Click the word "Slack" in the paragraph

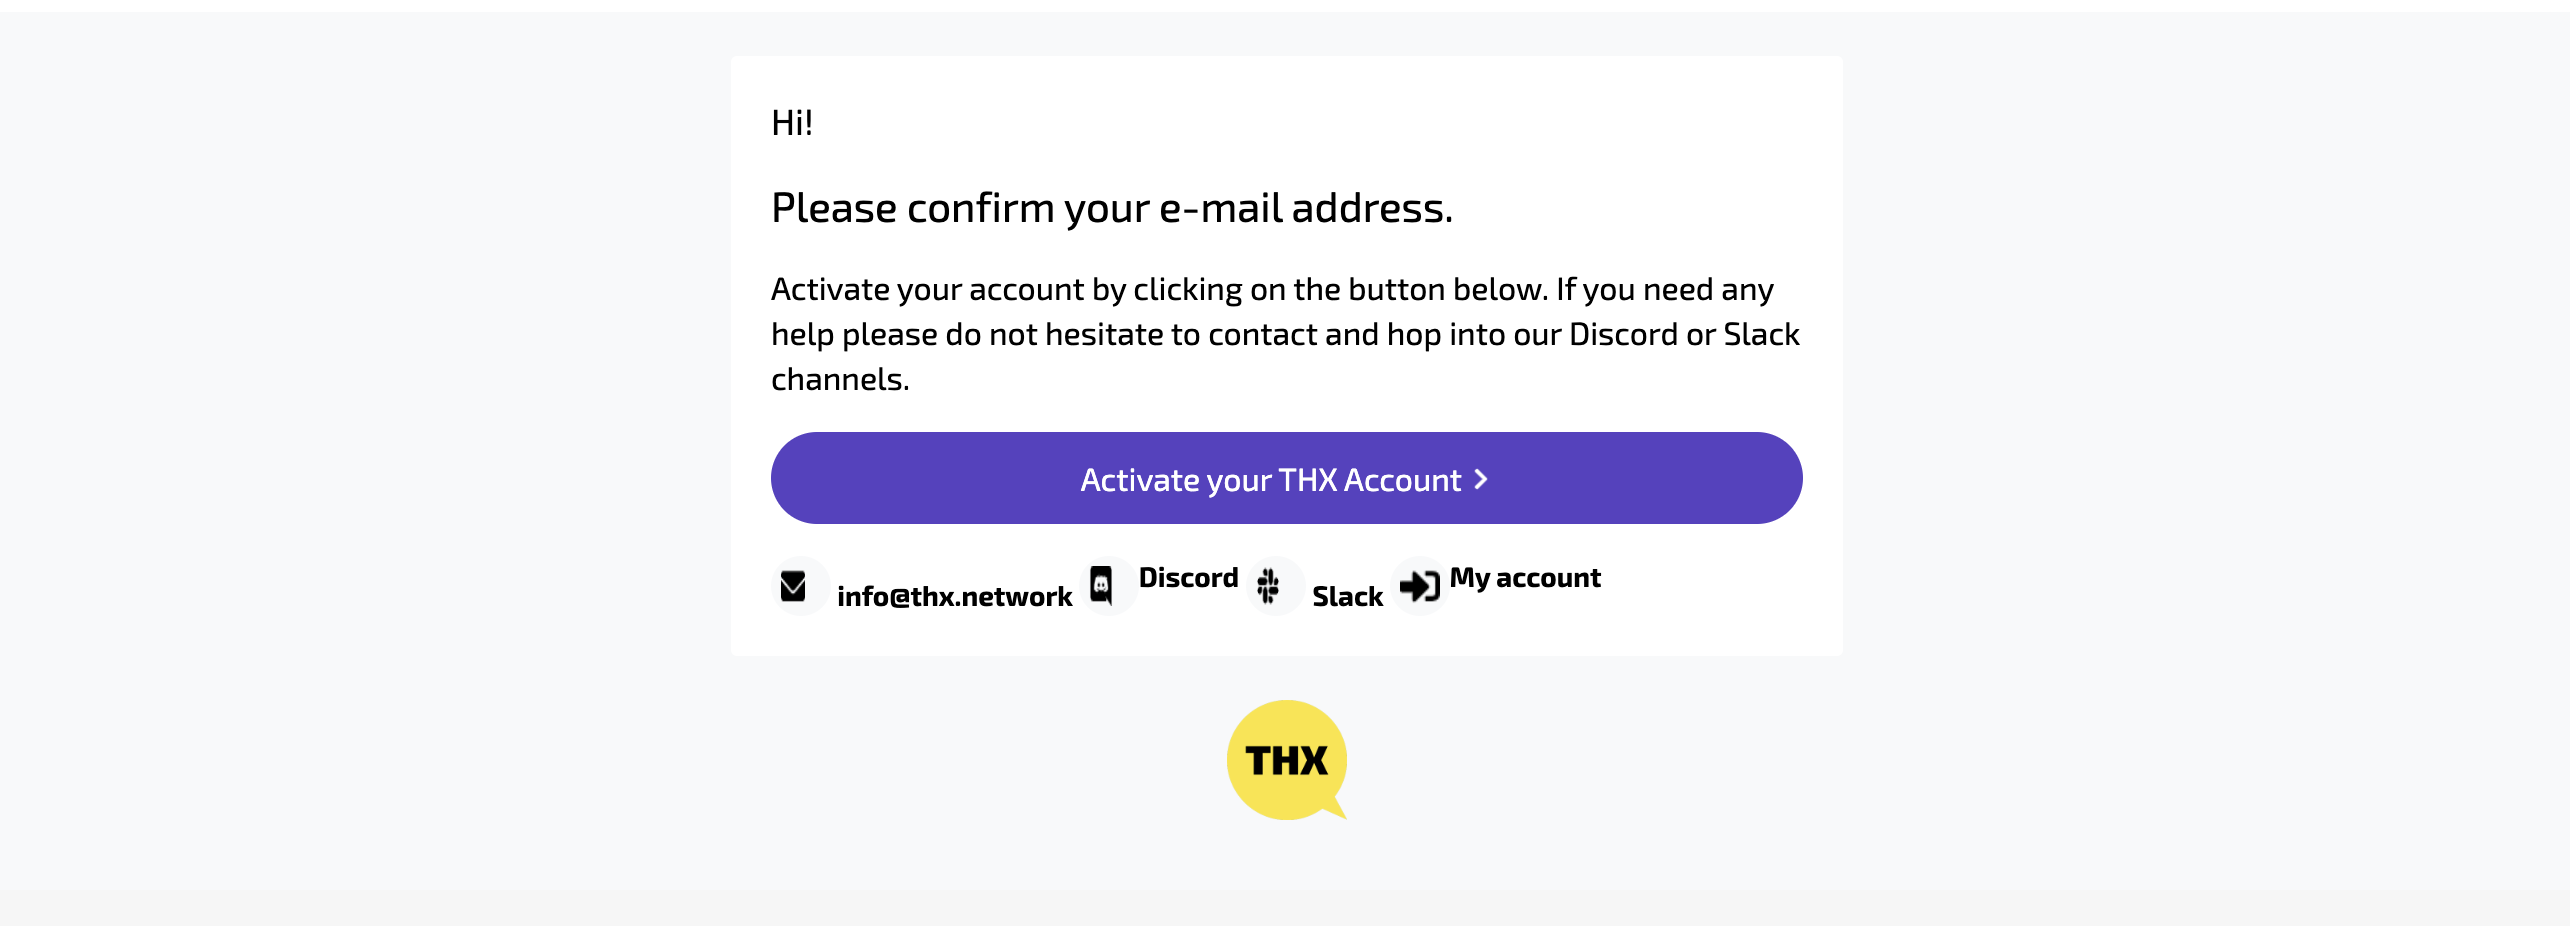(x=1761, y=334)
